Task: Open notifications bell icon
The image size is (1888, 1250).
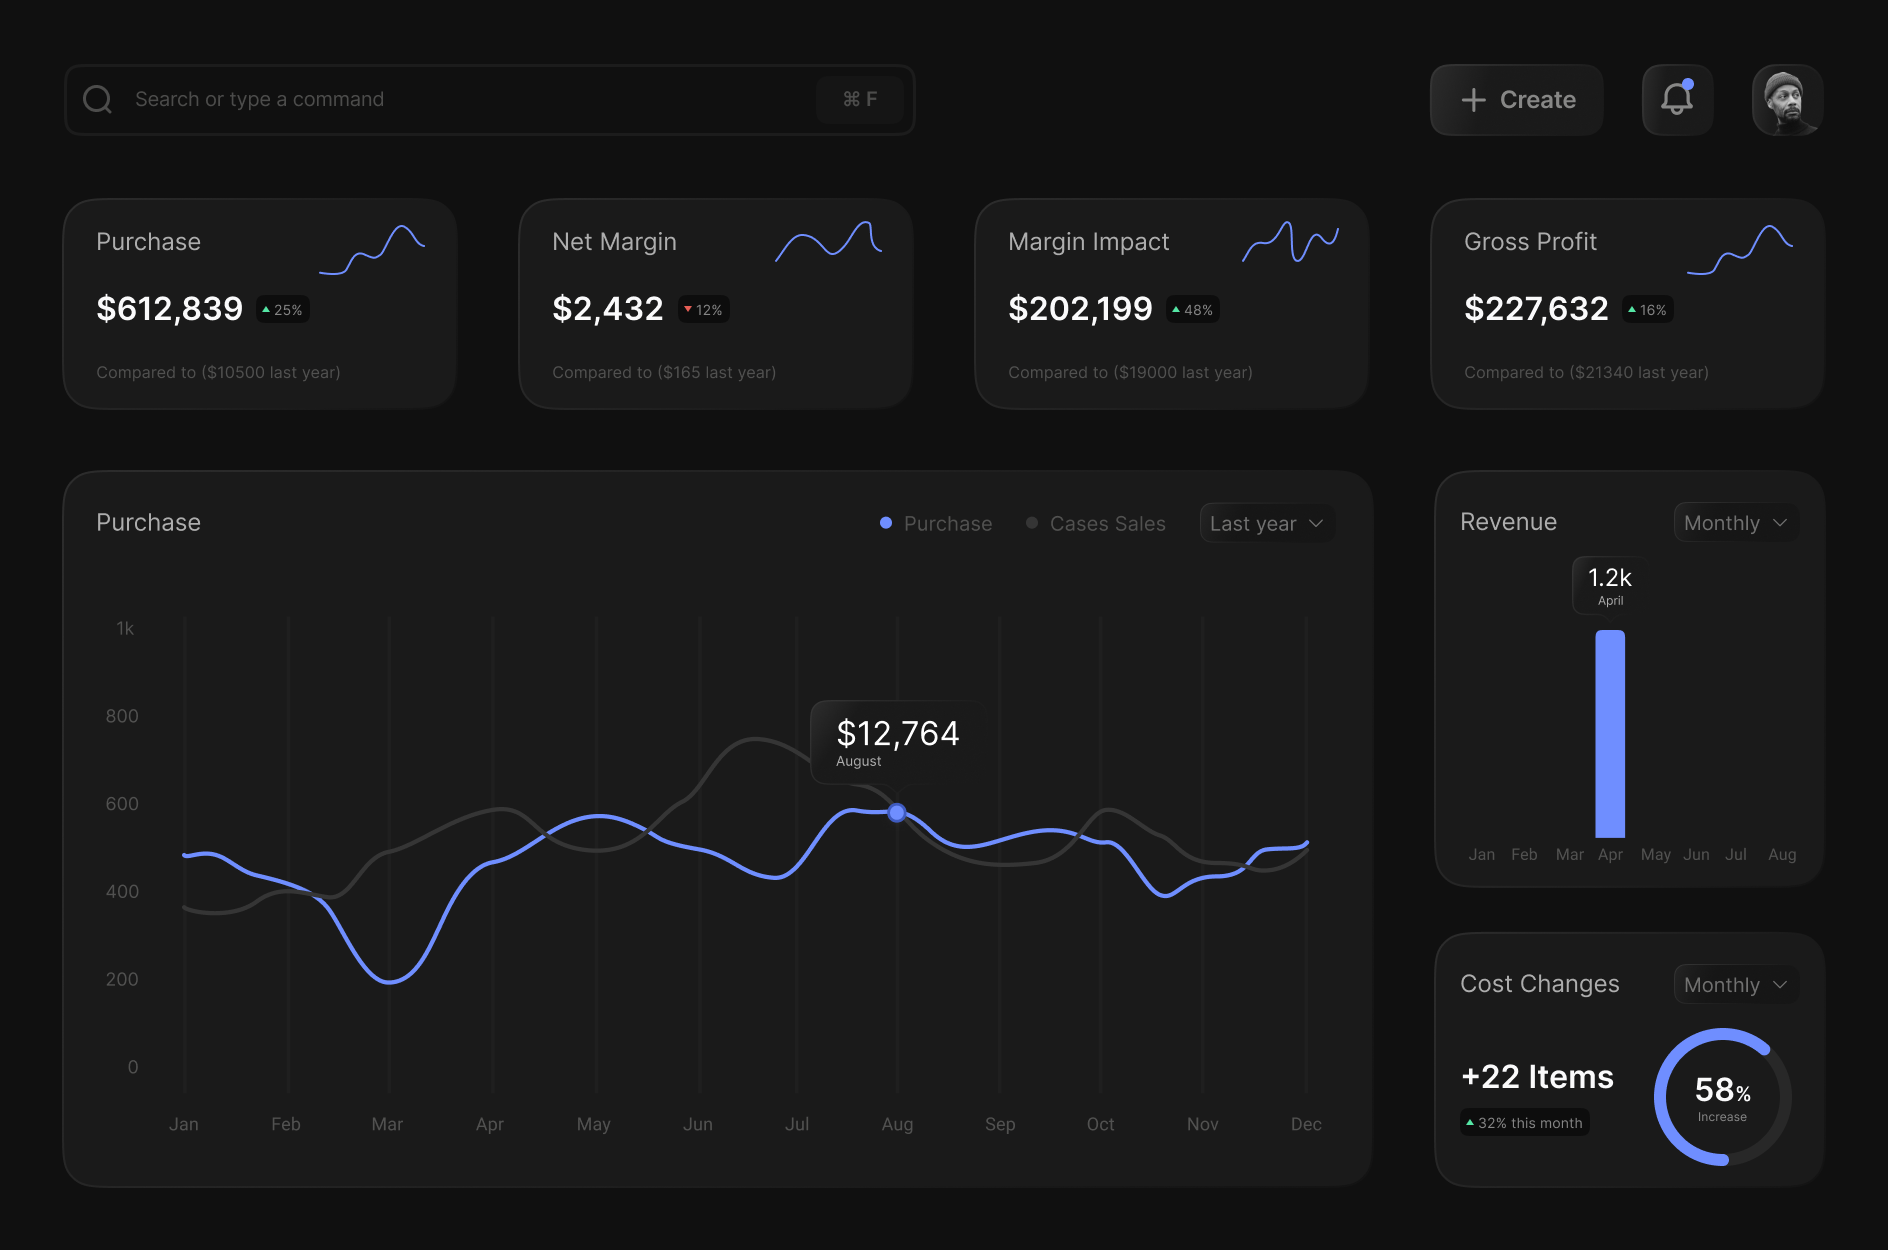Action: click(1677, 99)
